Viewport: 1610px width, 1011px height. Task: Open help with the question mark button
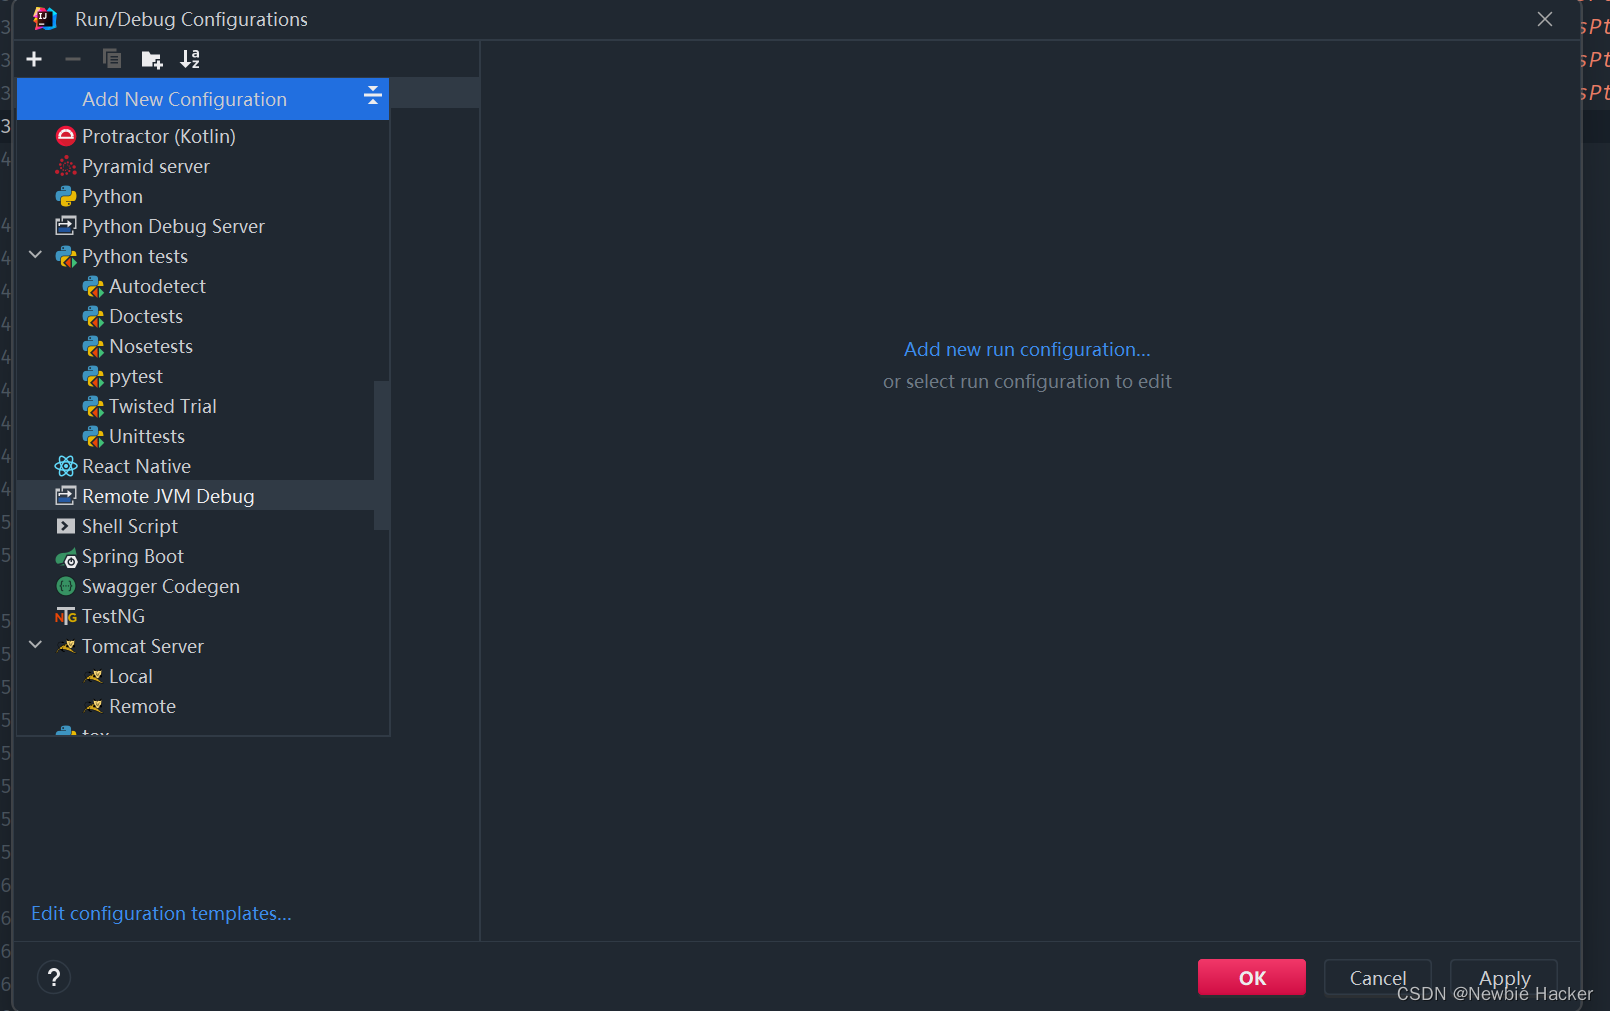click(x=54, y=977)
